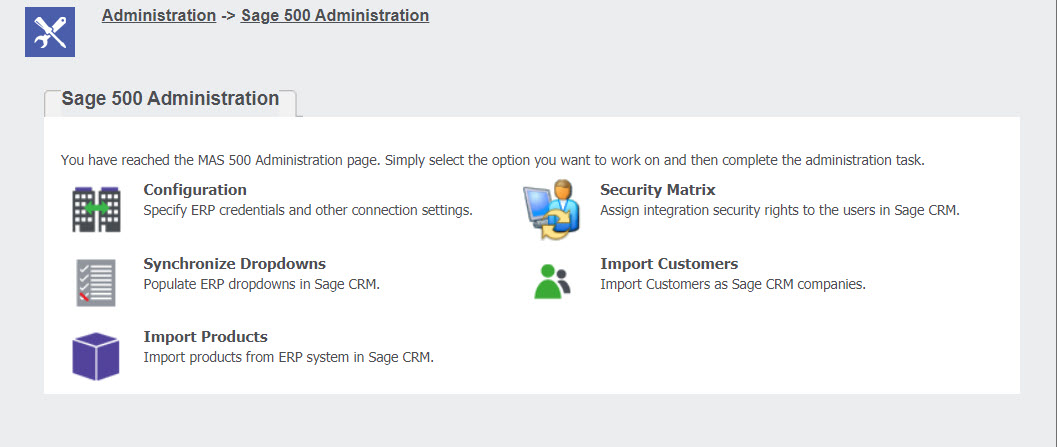
Task: Click text 'Import products from ERP system in Sage CRM.'
Action: pyautogui.click(x=289, y=357)
